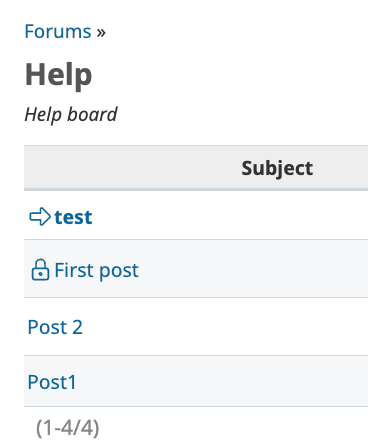Click the grey header area left of Subject
The height and width of the screenshot is (448, 368).
pos(132,168)
